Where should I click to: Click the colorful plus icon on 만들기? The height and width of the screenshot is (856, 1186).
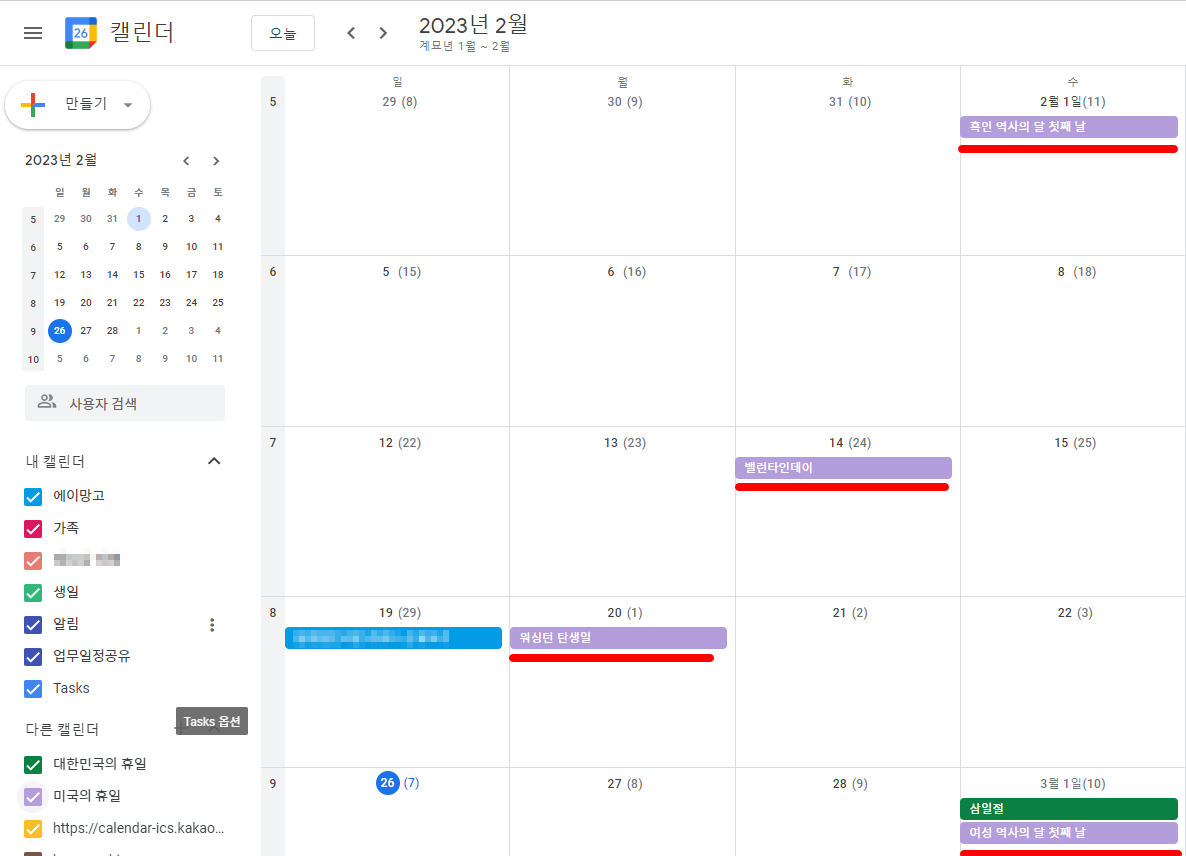coord(33,104)
